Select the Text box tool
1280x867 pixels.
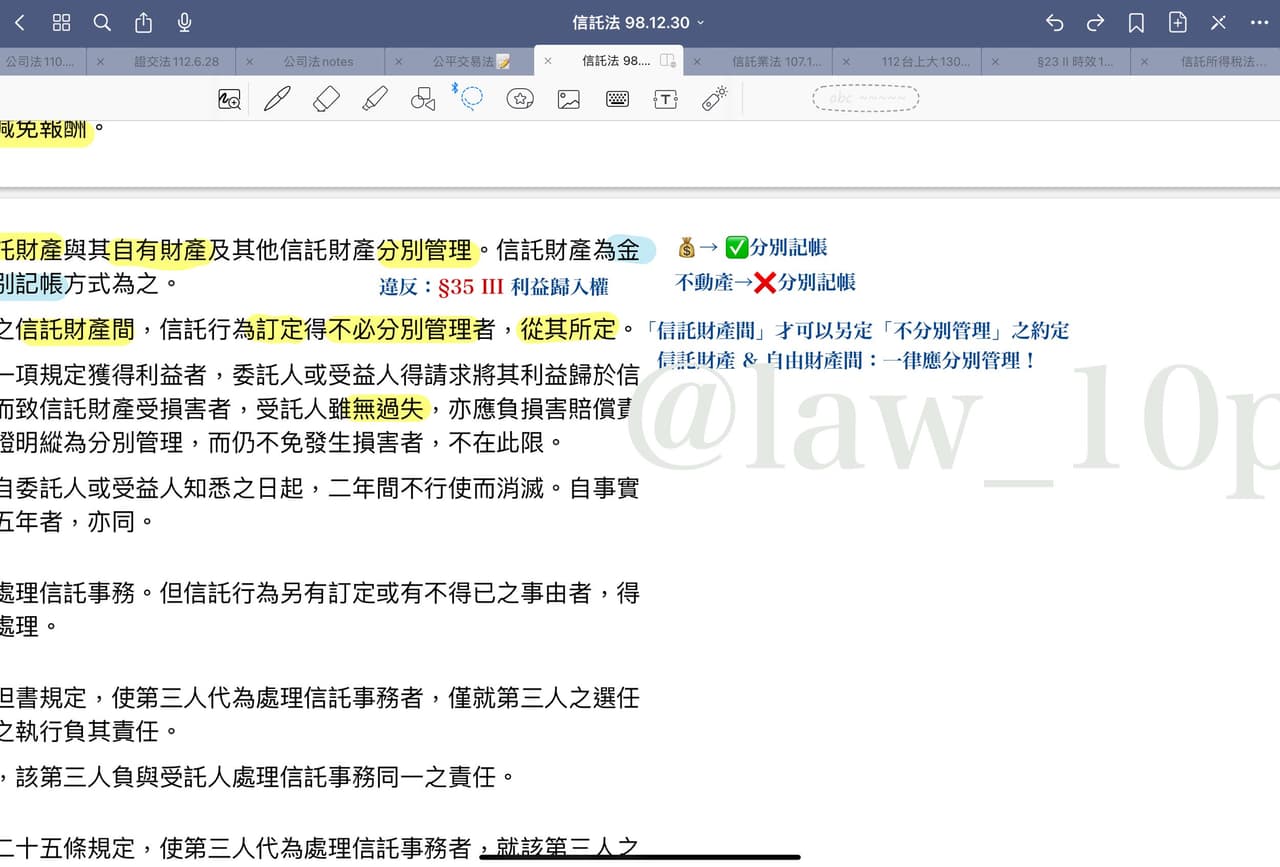(665, 98)
